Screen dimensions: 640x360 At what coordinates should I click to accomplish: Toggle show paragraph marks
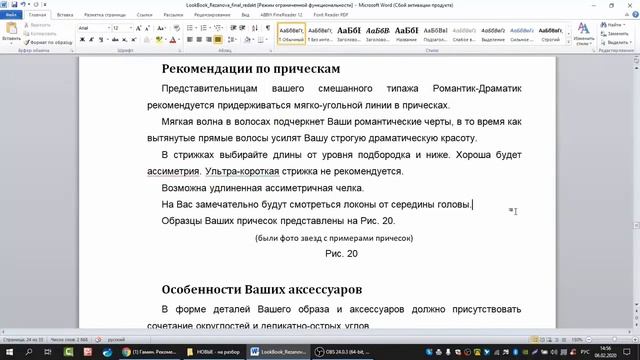[268, 28]
